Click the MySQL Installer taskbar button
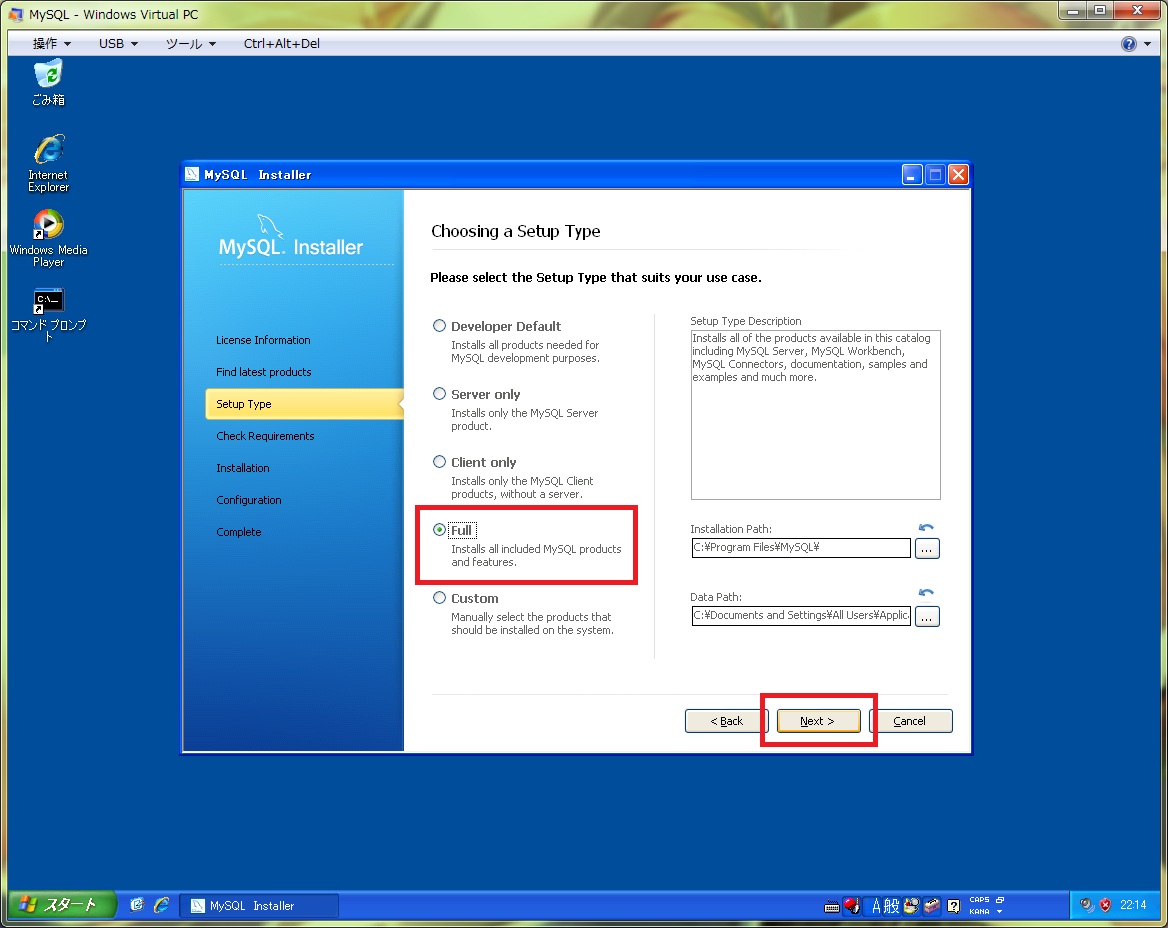 tap(259, 906)
